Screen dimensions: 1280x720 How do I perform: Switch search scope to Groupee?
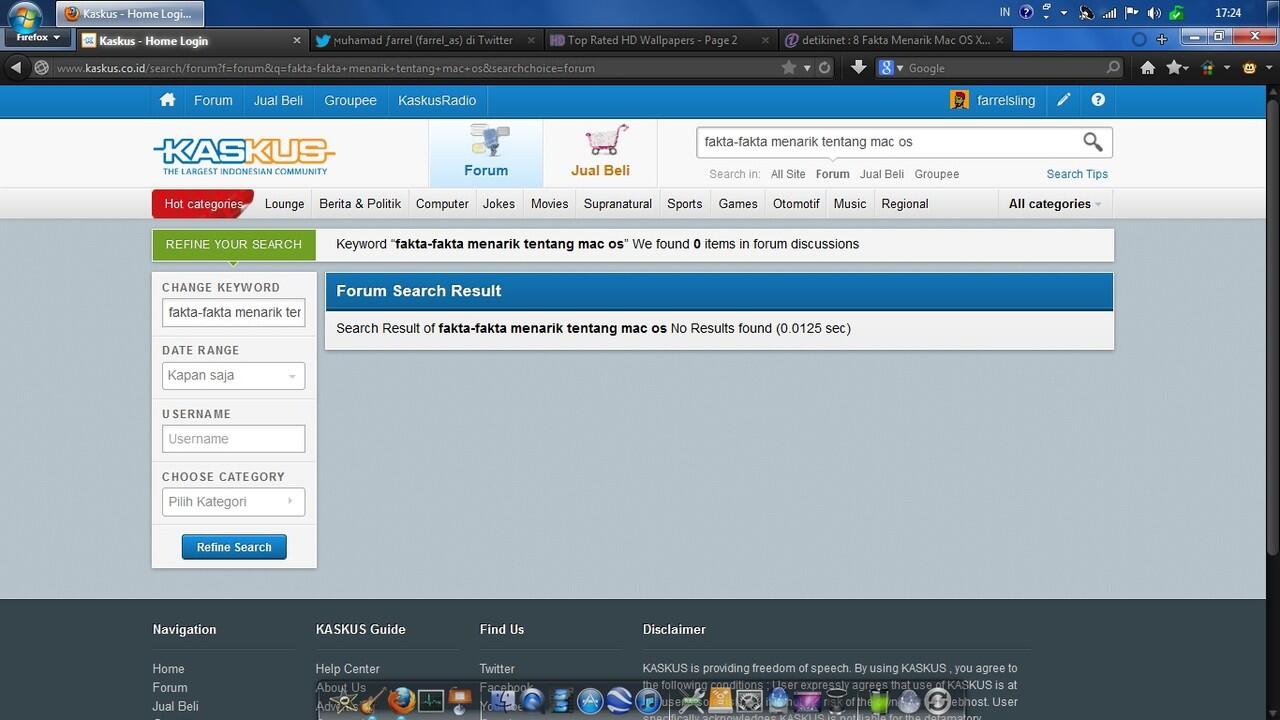pyautogui.click(x=936, y=174)
